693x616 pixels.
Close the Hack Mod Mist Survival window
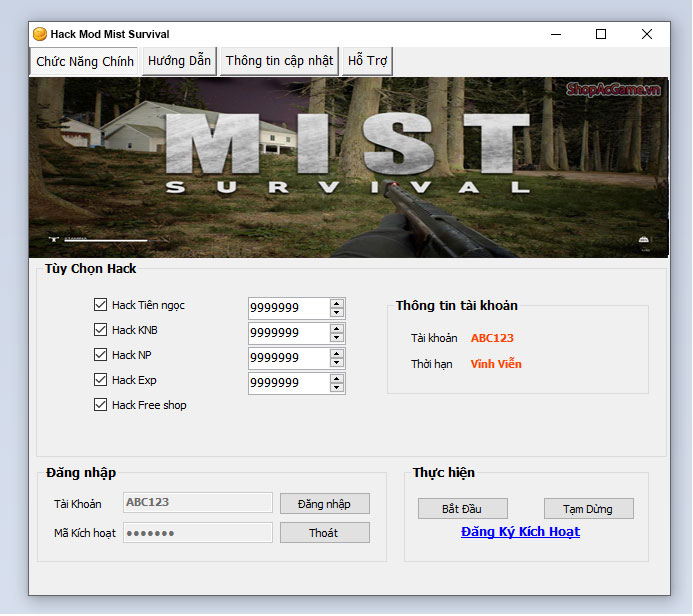pos(647,34)
